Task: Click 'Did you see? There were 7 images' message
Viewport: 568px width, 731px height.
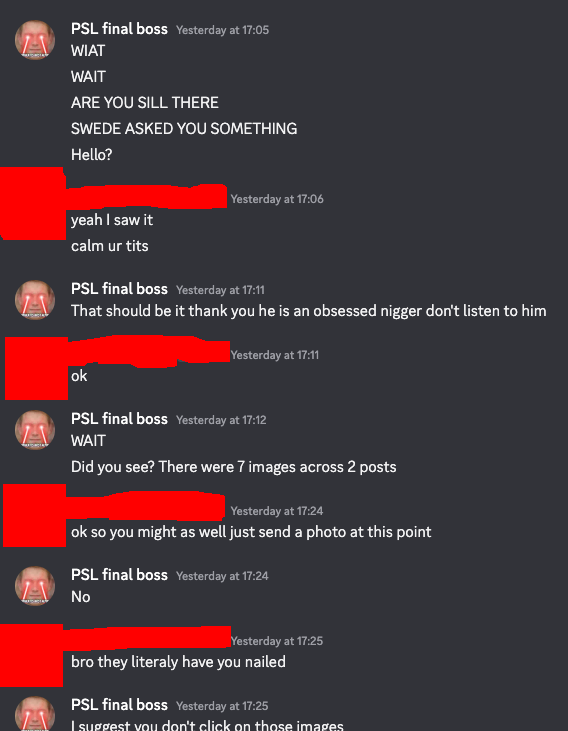Action: (234, 467)
